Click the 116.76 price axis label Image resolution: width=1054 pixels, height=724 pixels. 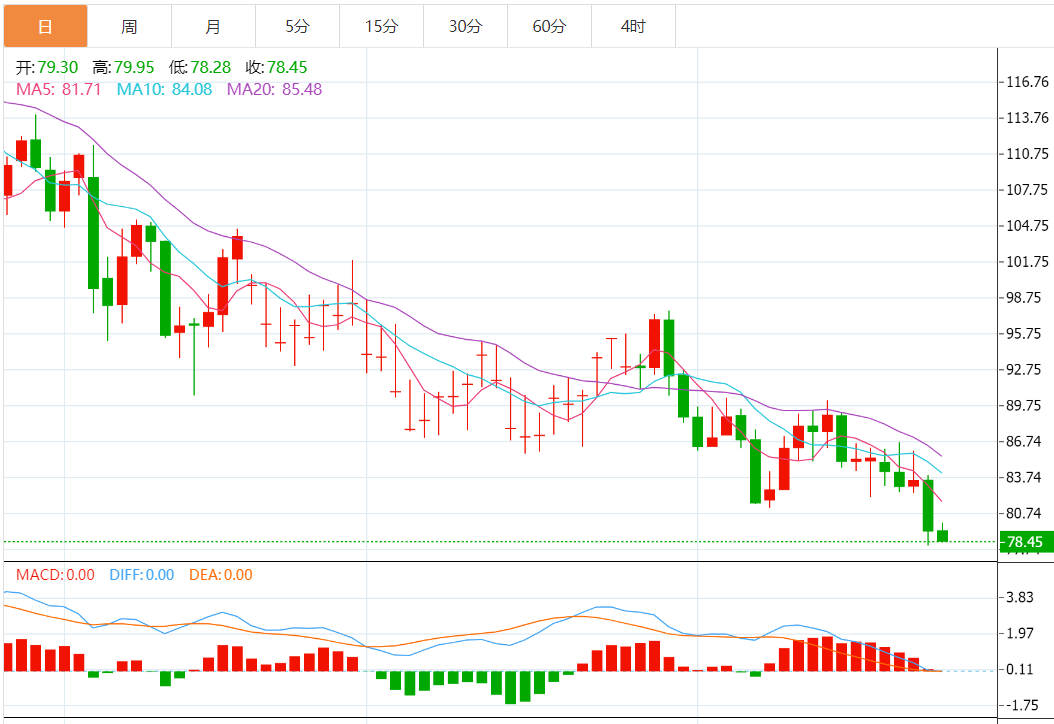coord(1027,82)
